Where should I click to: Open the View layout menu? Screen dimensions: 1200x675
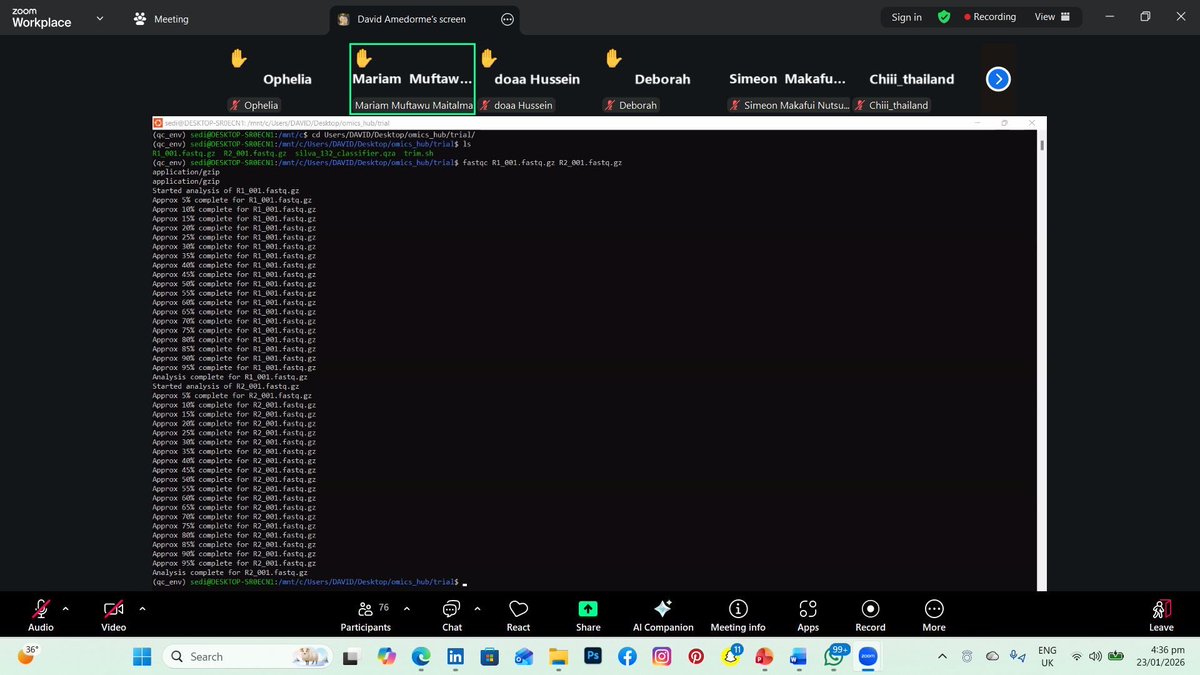(1052, 17)
